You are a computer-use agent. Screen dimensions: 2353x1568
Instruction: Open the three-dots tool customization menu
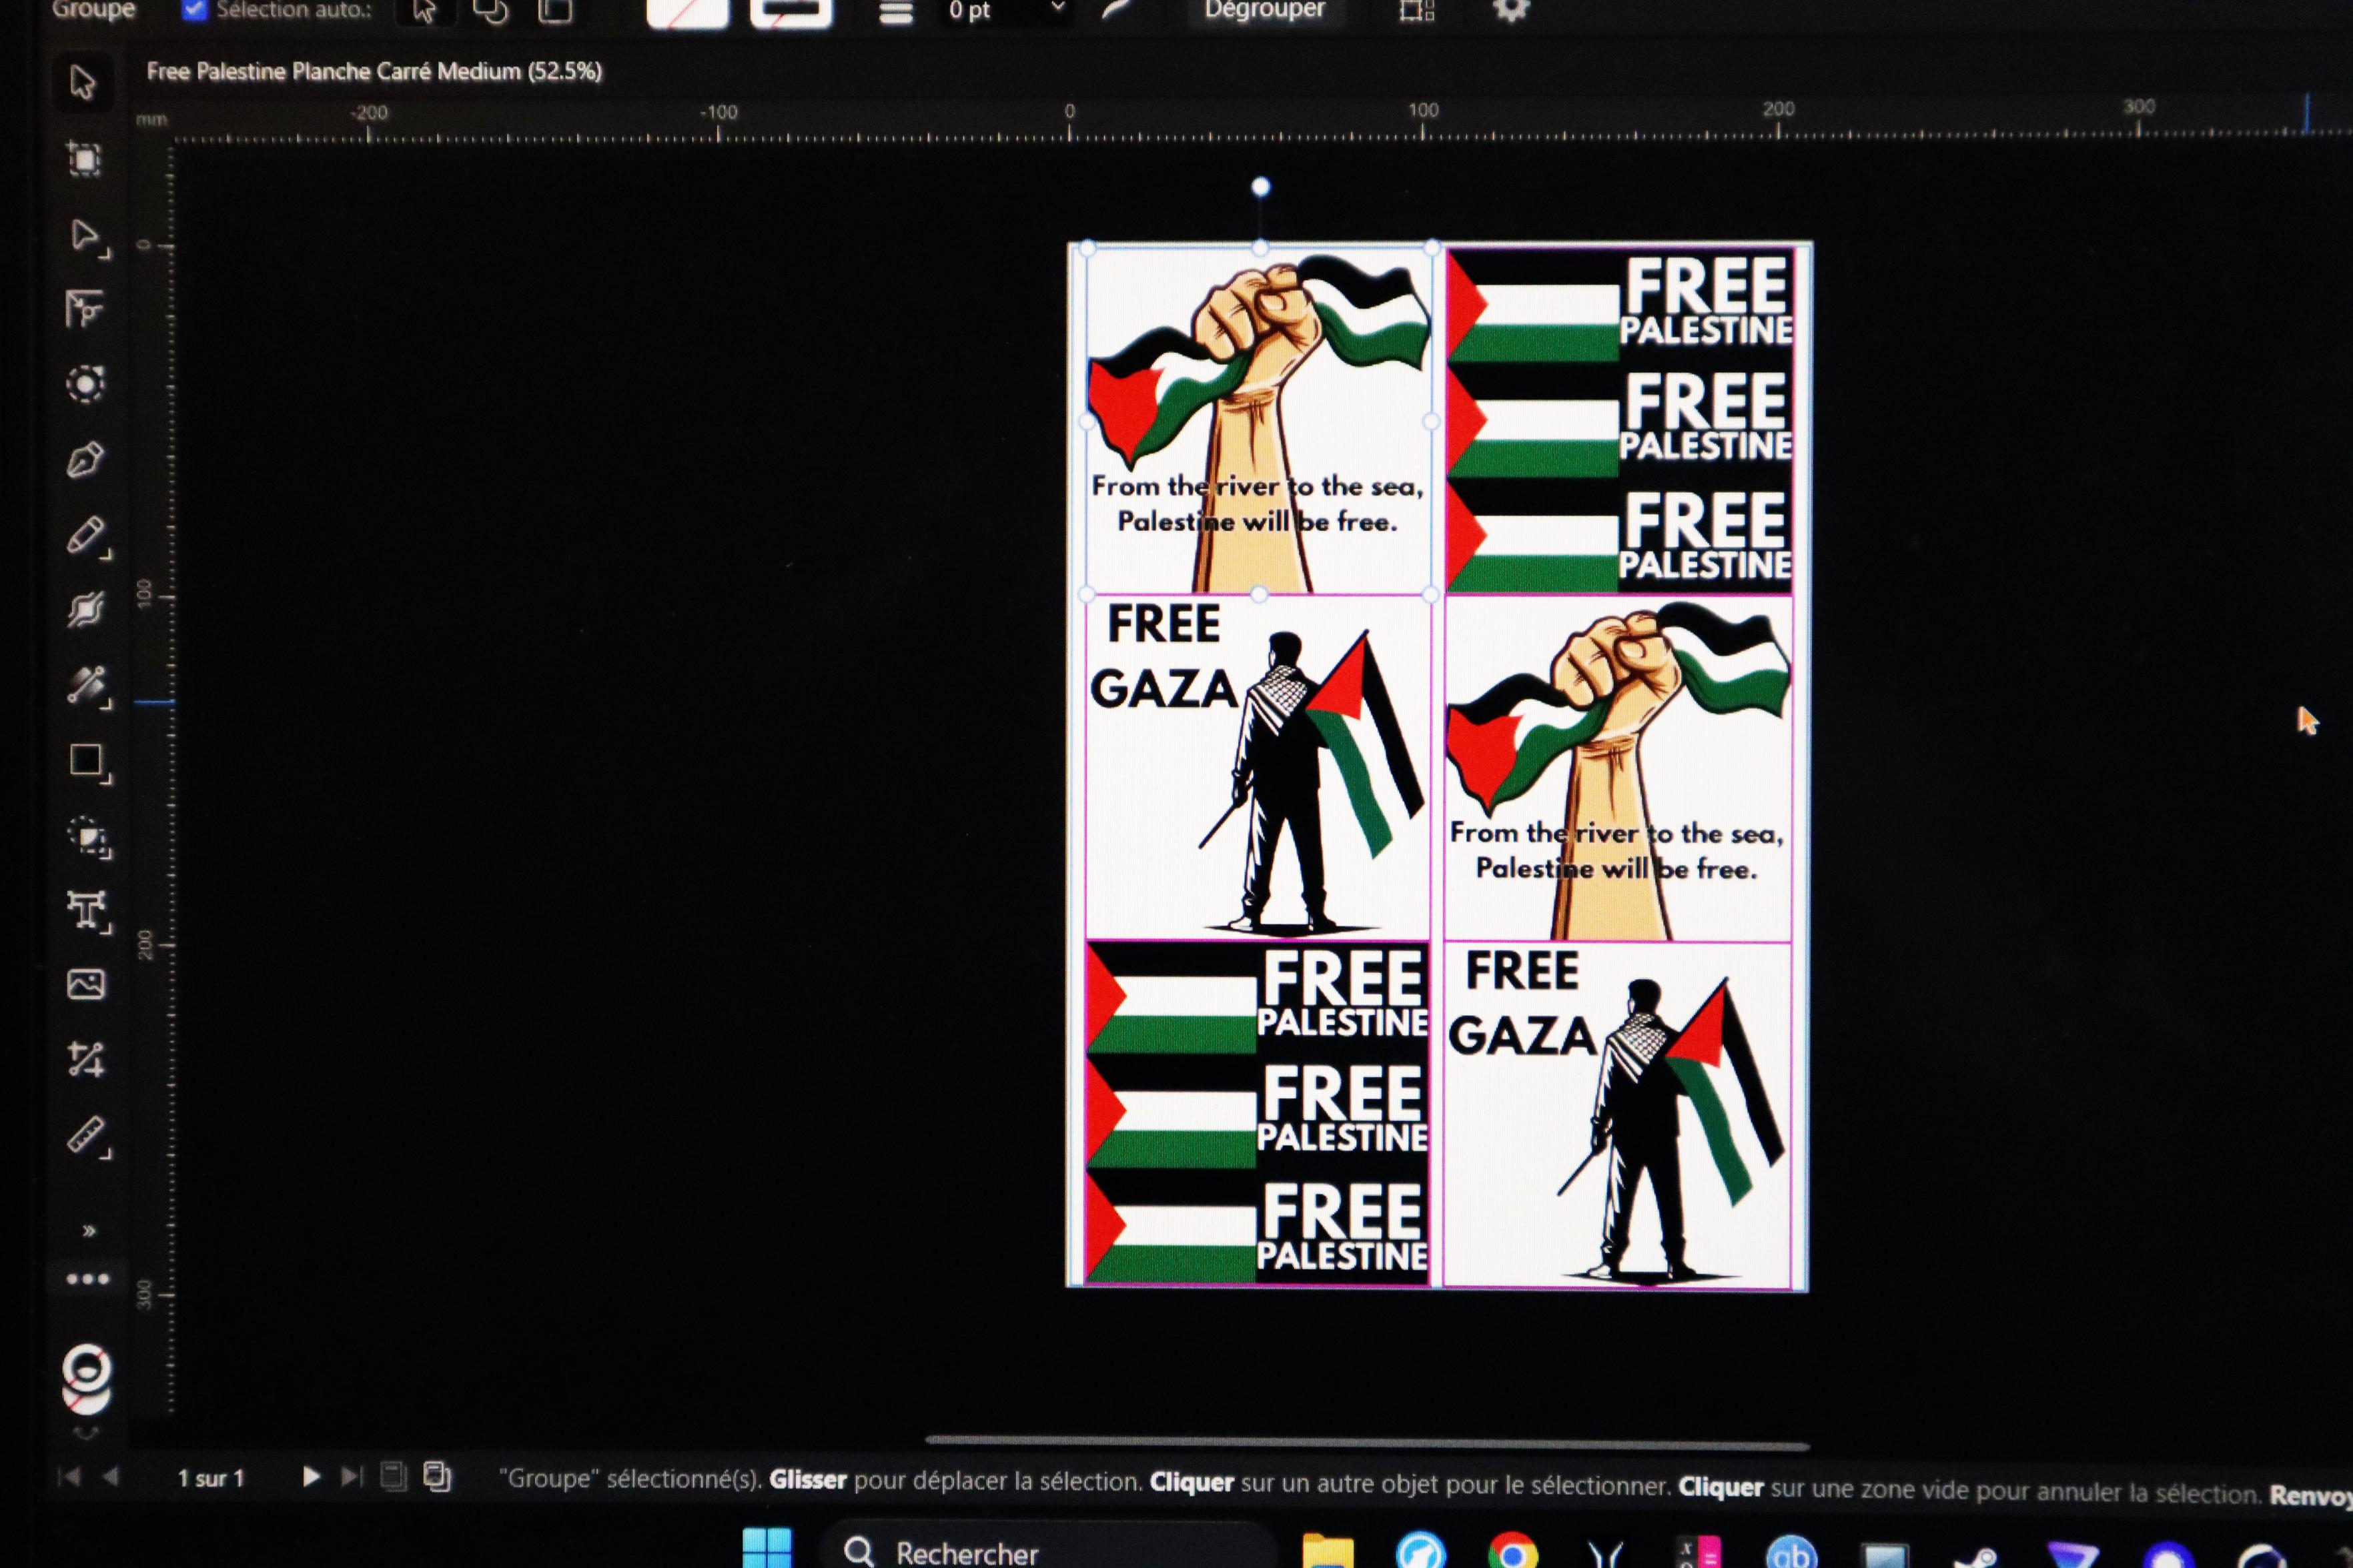(x=88, y=1279)
